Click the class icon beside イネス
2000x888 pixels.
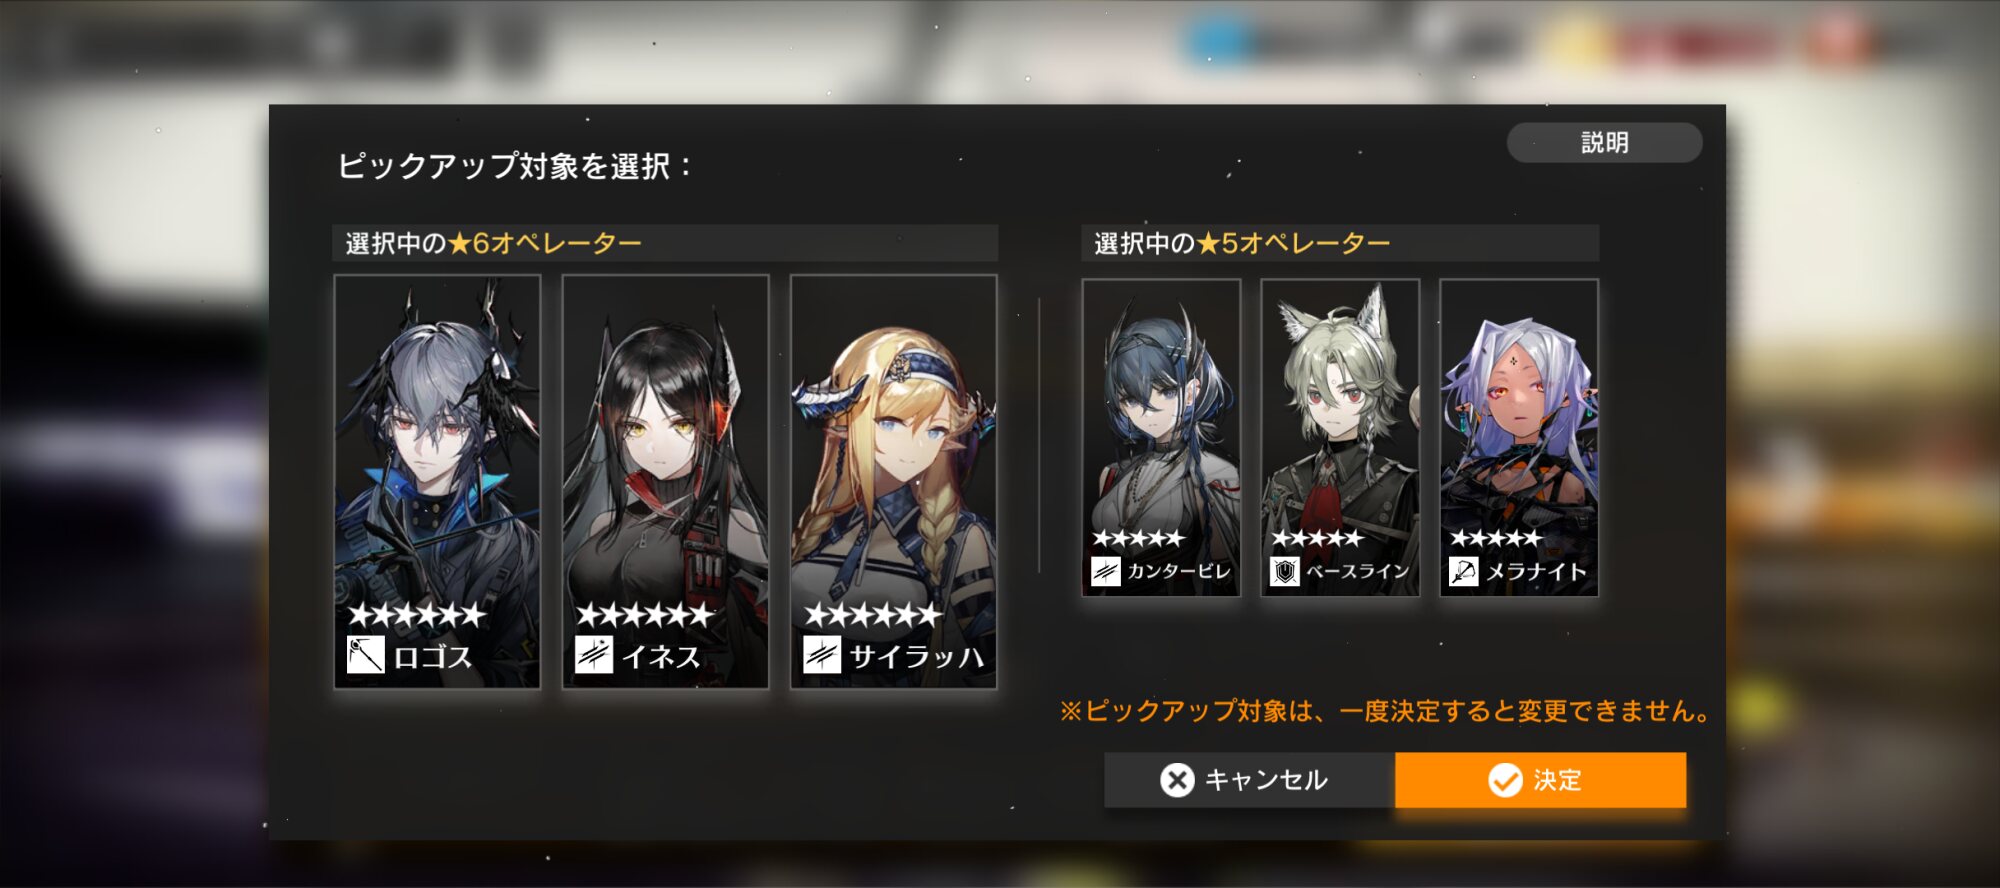point(594,655)
